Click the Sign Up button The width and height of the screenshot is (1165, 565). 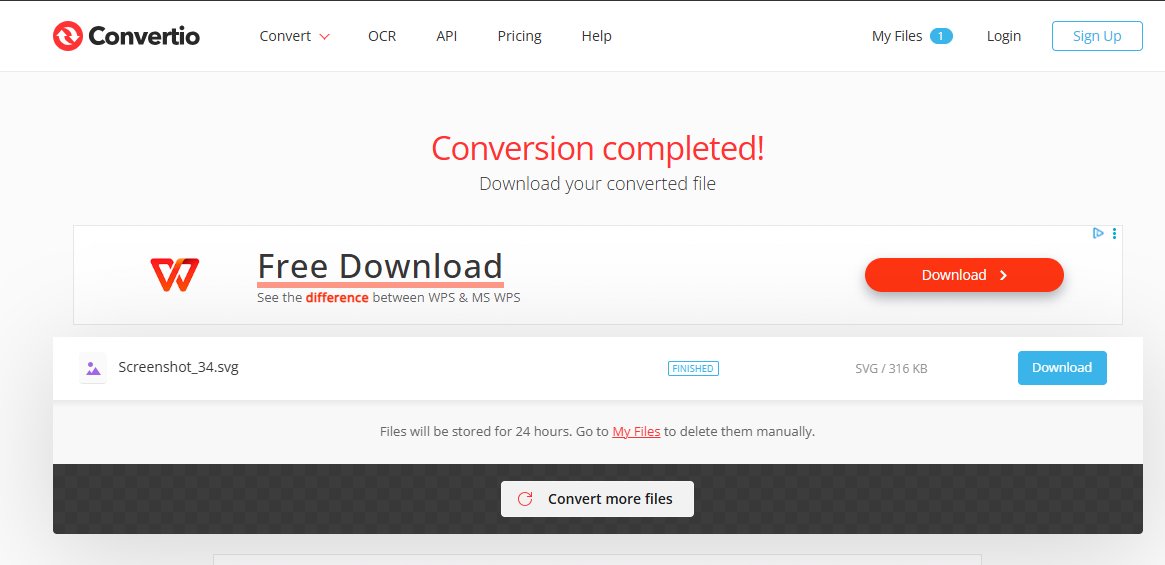(1097, 36)
